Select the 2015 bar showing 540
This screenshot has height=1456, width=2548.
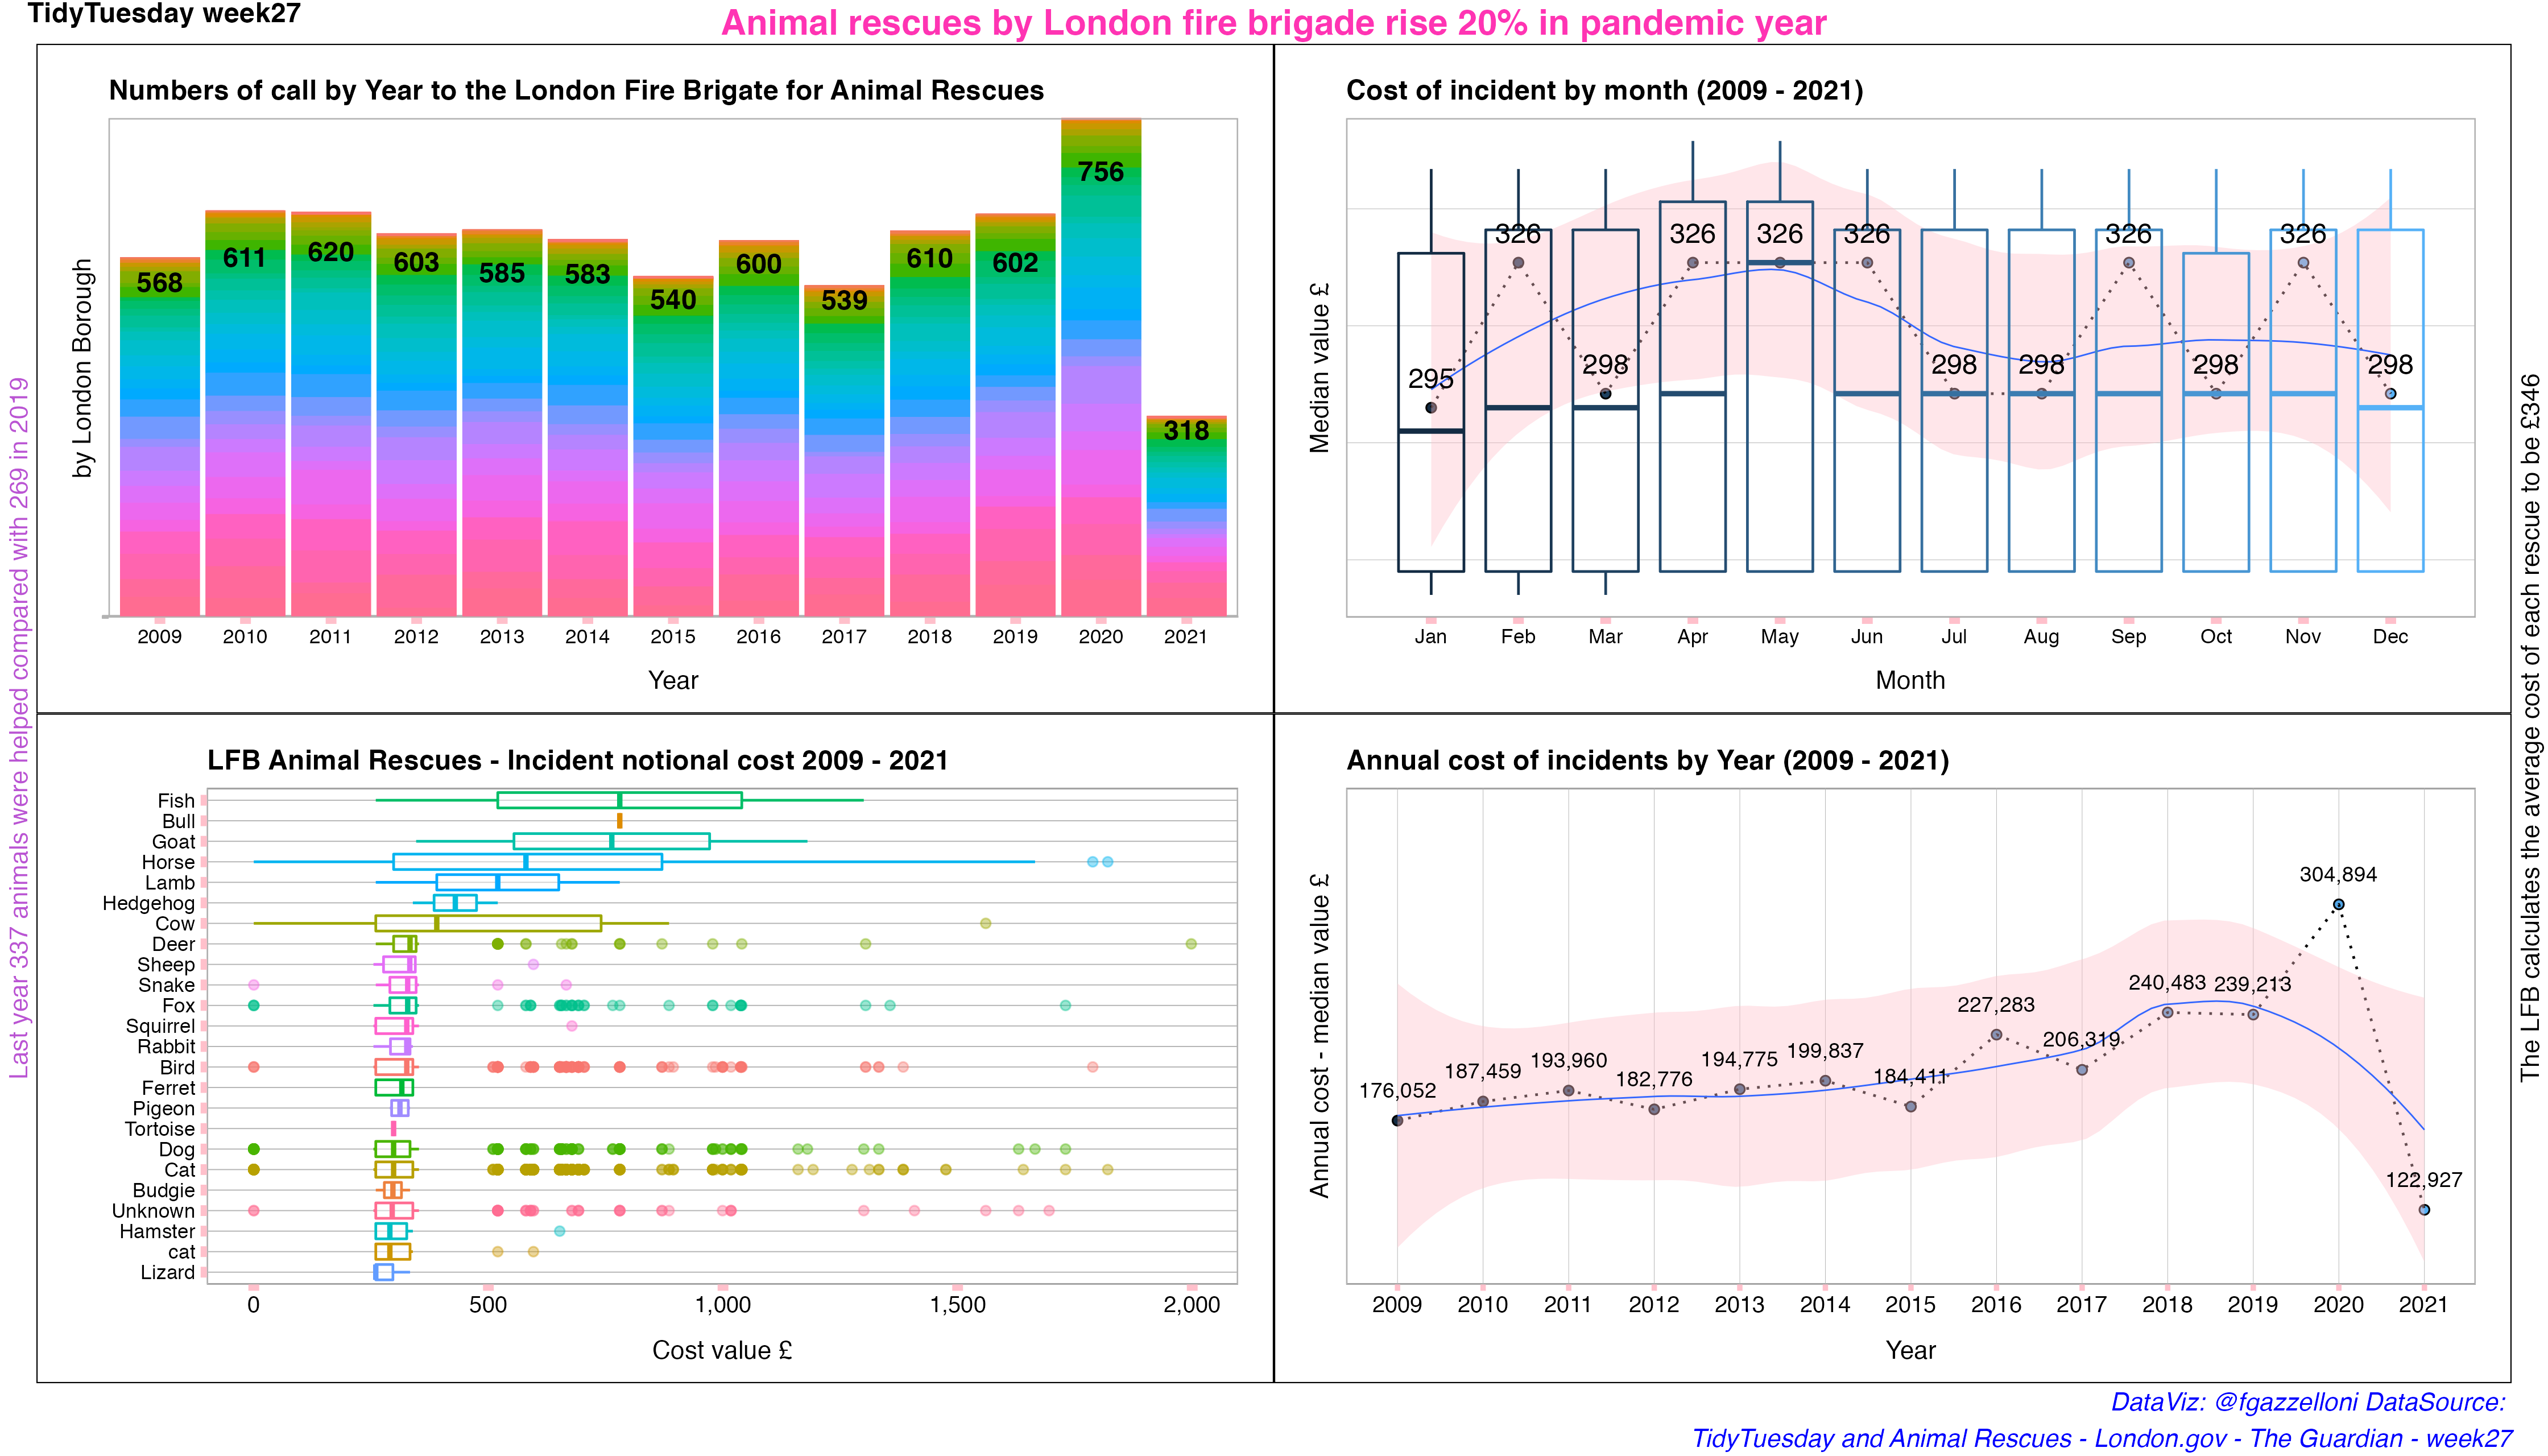click(673, 450)
